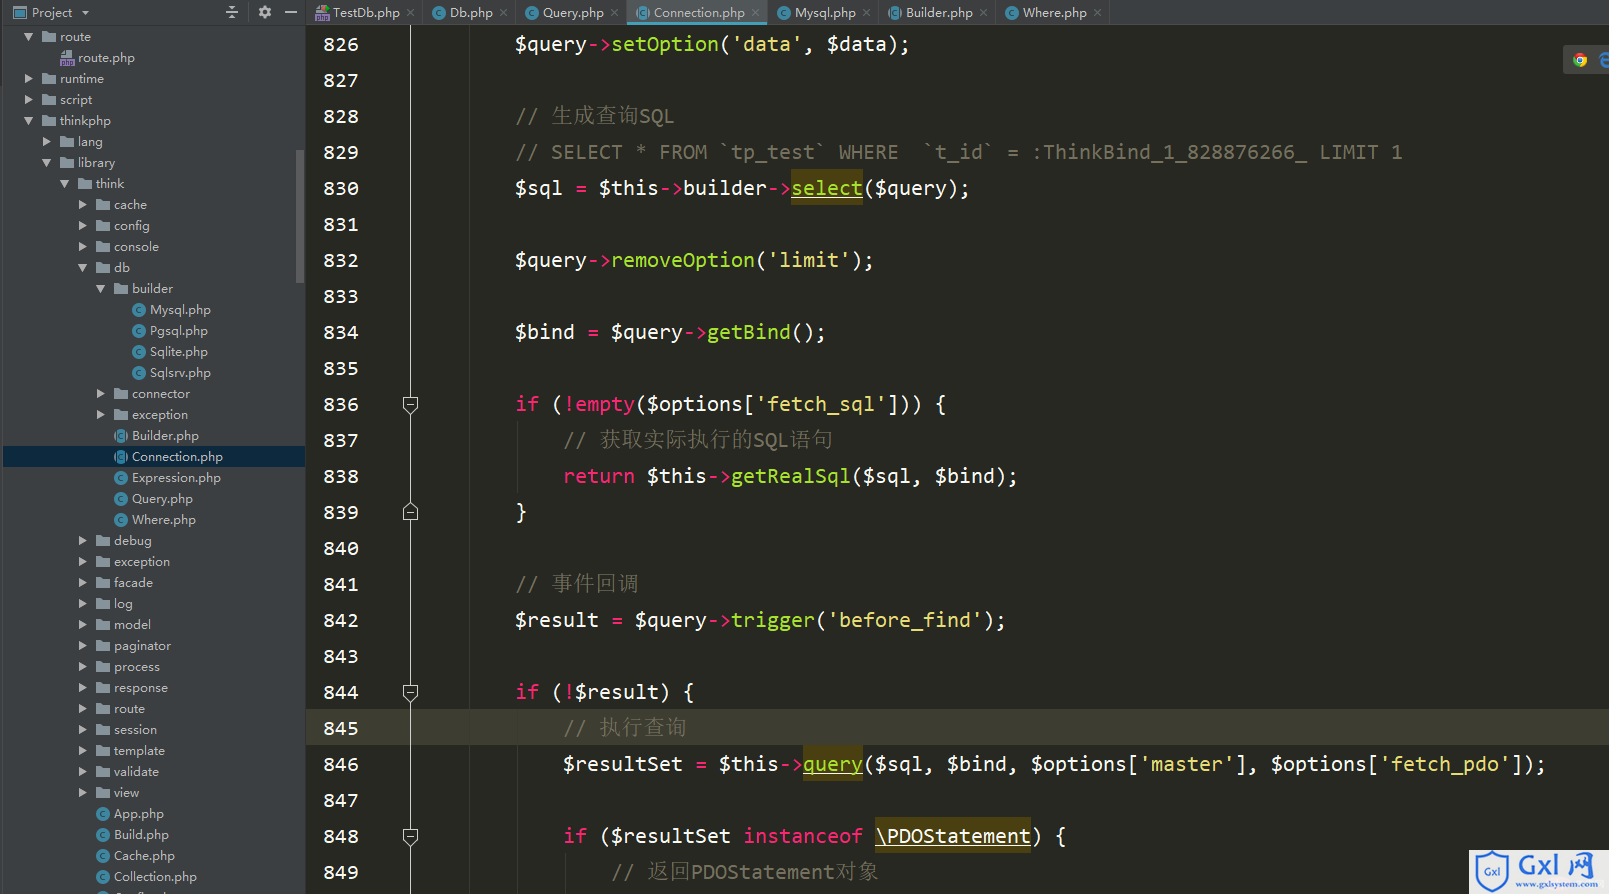Close the Query.php tab
Viewport: 1609px width, 894px height.
tap(614, 13)
